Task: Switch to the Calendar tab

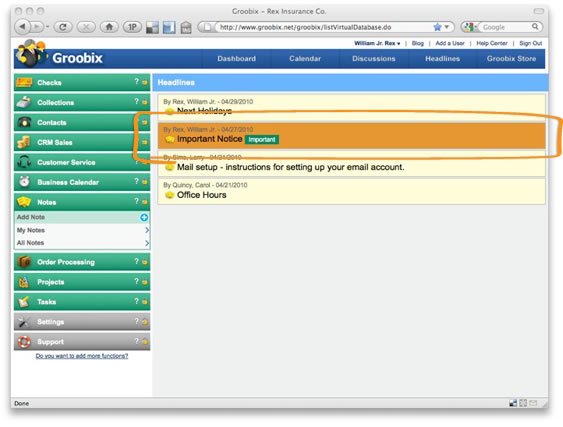Action: click(305, 59)
